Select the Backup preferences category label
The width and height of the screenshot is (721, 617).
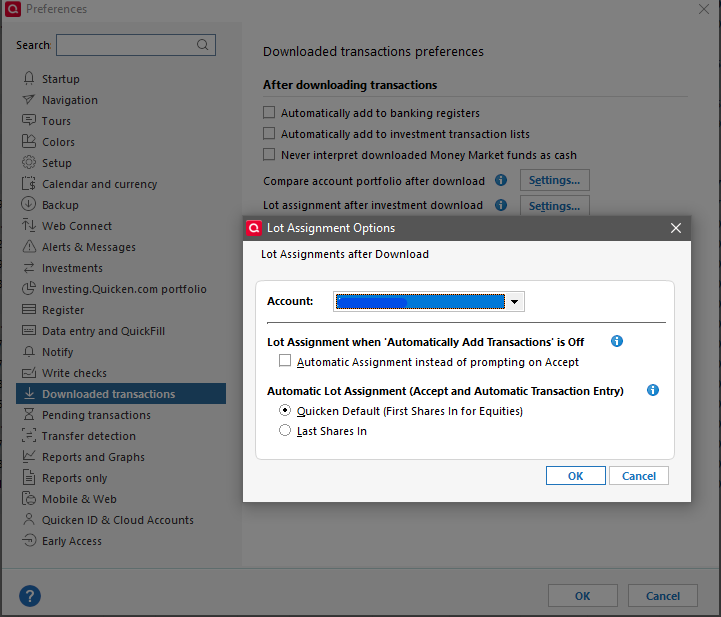[x=60, y=205]
